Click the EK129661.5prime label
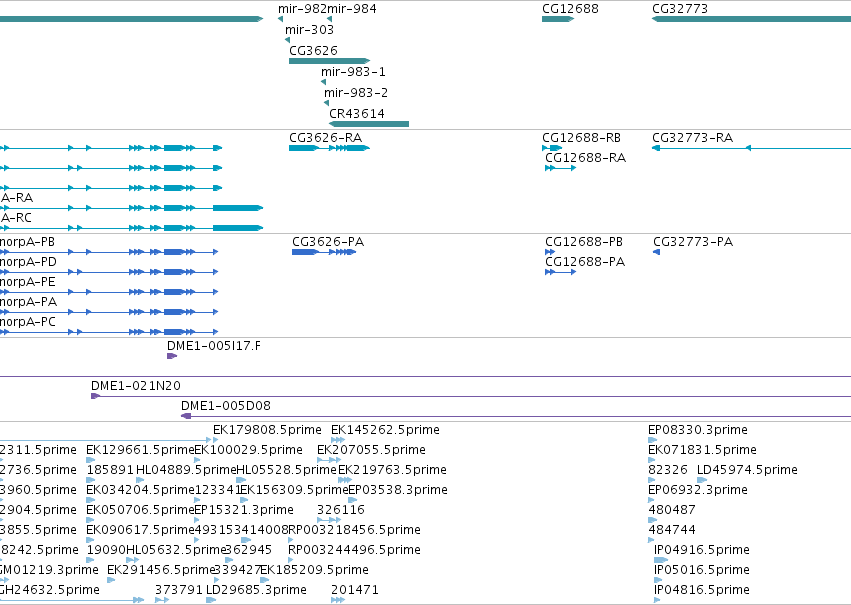Image resolution: width=851 pixels, height=605 pixels. tap(140, 450)
